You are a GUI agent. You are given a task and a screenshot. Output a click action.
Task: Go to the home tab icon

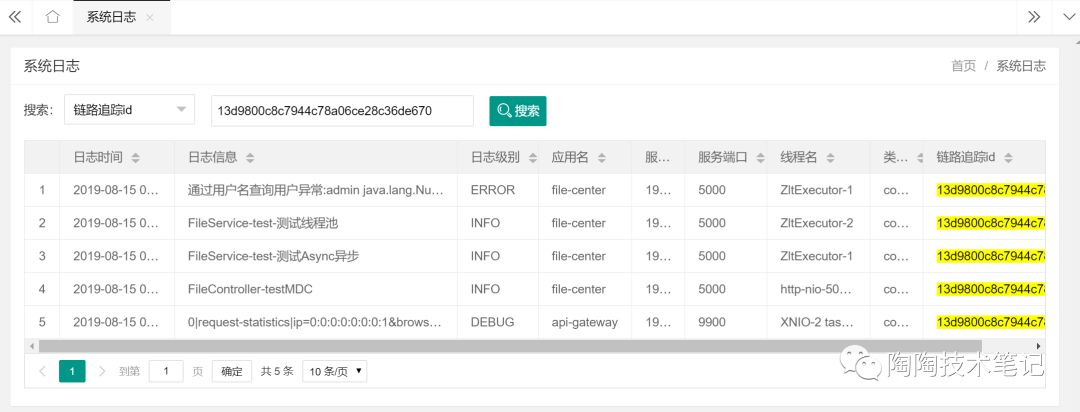pyautogui.click(x=52, y=17)
